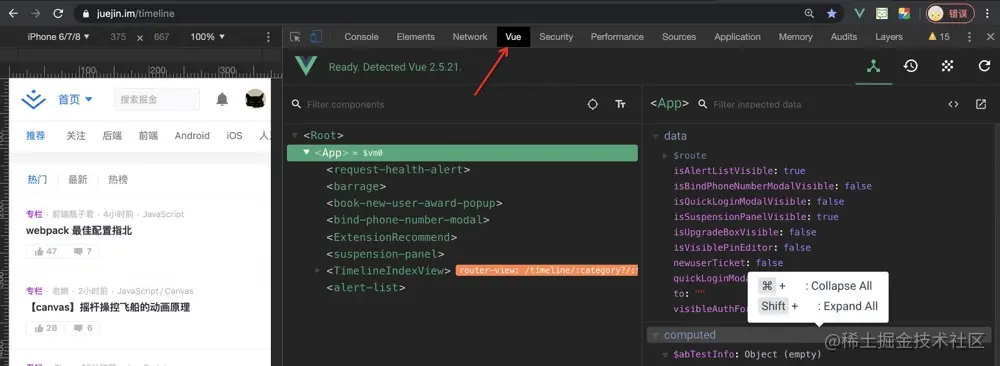
Task: Open the iPhone 6/7/8 device dropdown
Action: pyautogui.click(x=59, y=37)
